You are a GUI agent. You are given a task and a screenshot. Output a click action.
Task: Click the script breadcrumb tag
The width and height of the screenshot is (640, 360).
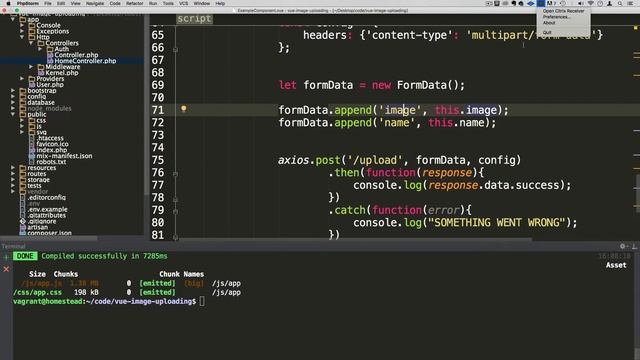point(194,19)
